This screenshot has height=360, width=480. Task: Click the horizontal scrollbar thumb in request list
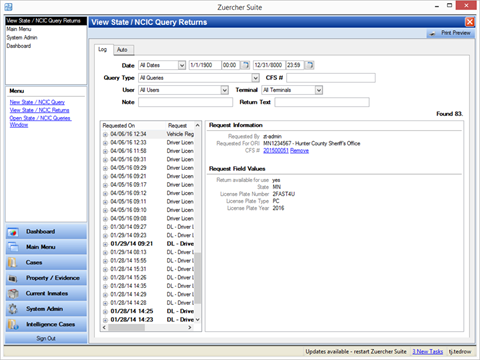coord(127,327)
